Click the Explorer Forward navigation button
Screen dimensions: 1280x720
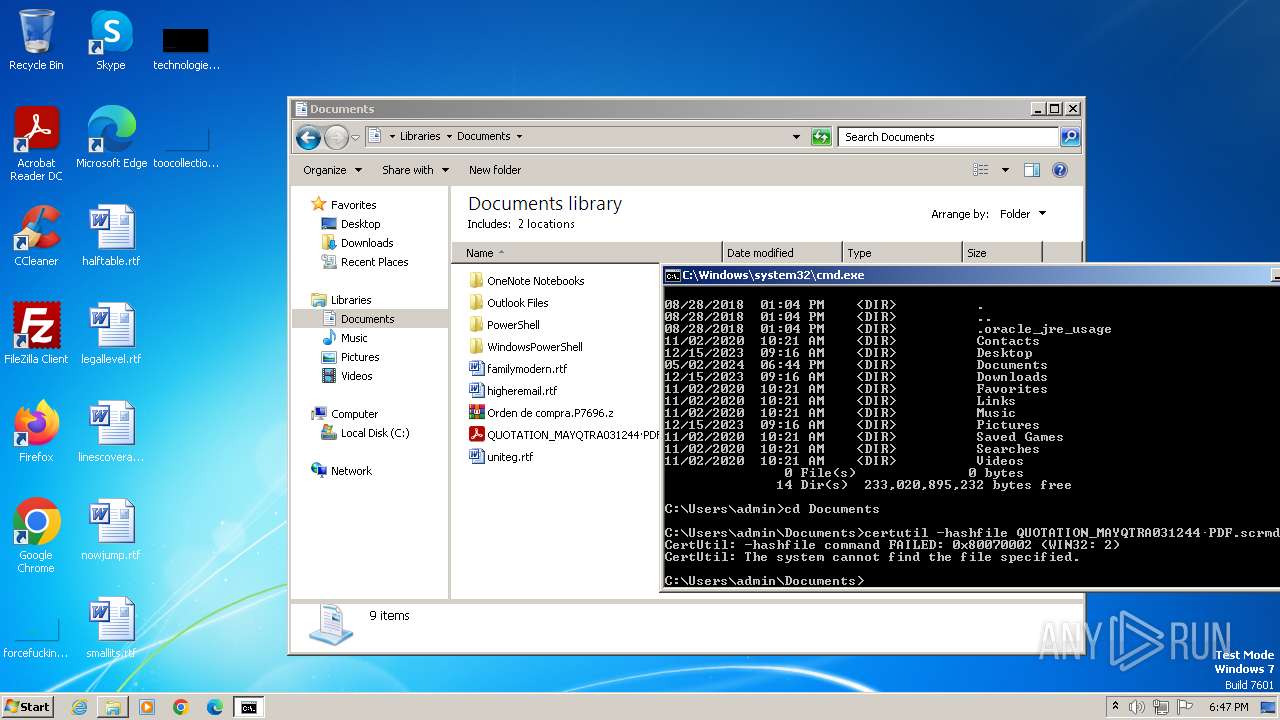336,137
